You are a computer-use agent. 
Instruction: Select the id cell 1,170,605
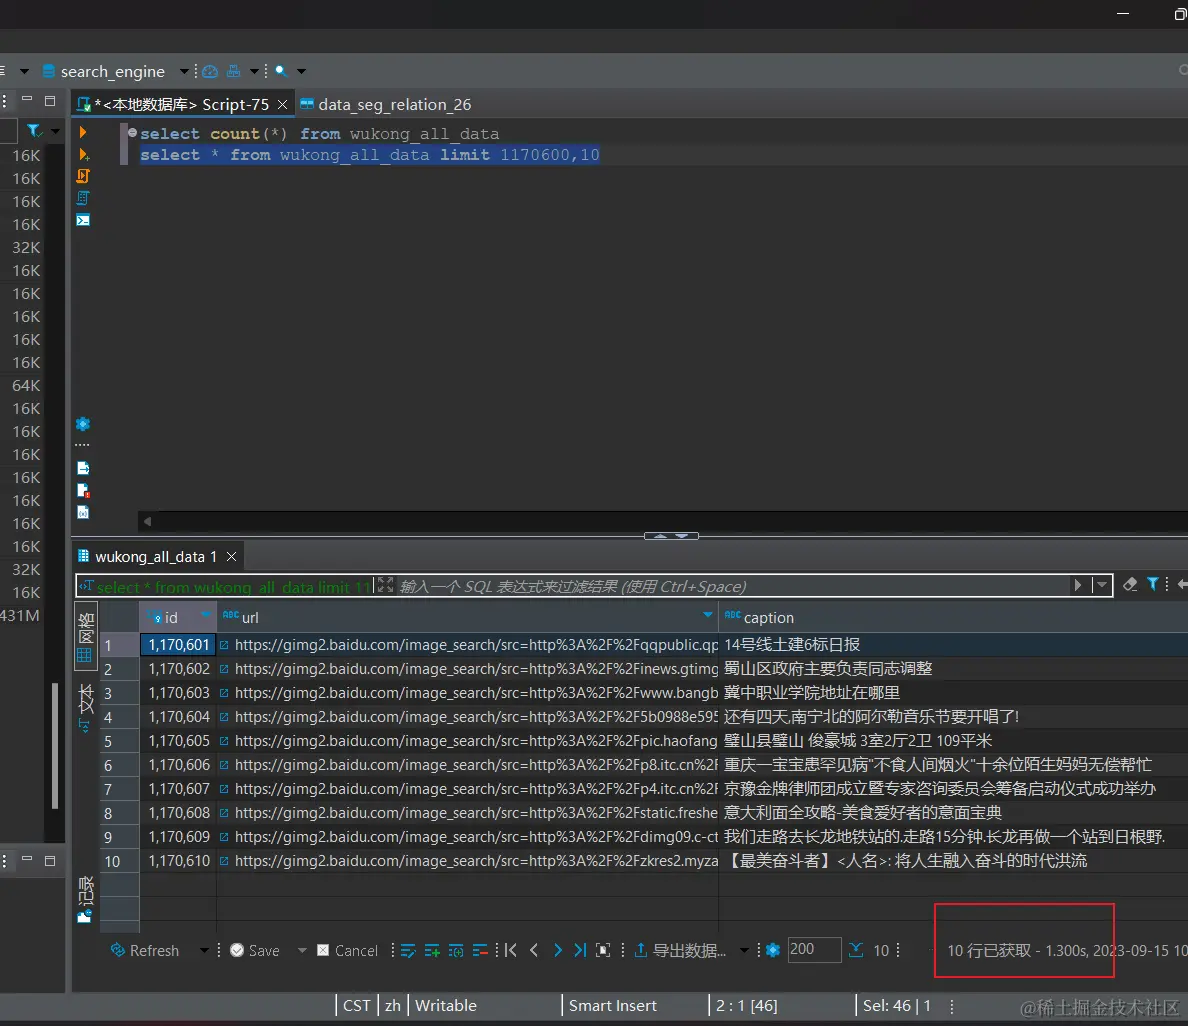[179, 741]
